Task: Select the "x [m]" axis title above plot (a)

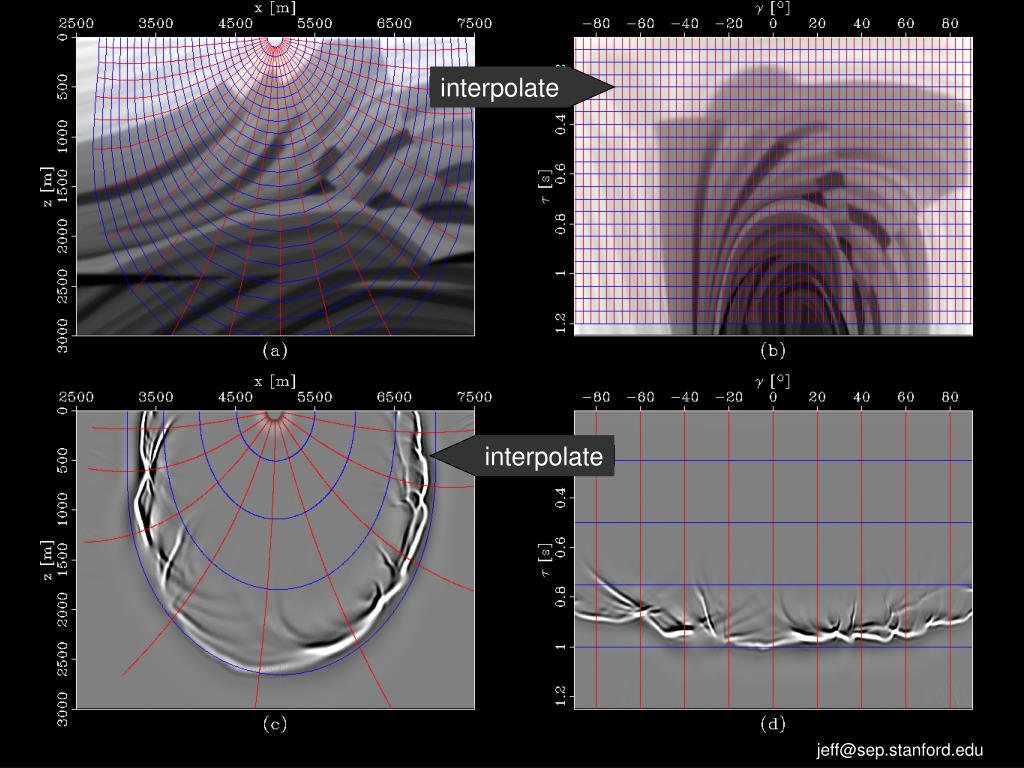Action: [x=275, y=8]
